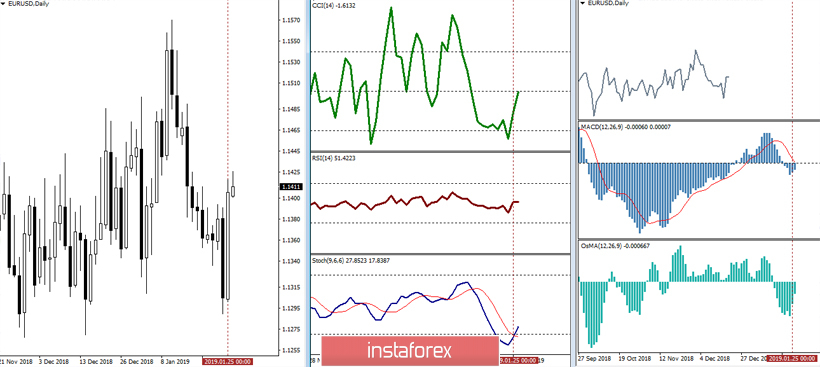Screen dimensions: 820x367
Task: Click the 1.1275 price level label
Action: (x=290, y=329)
